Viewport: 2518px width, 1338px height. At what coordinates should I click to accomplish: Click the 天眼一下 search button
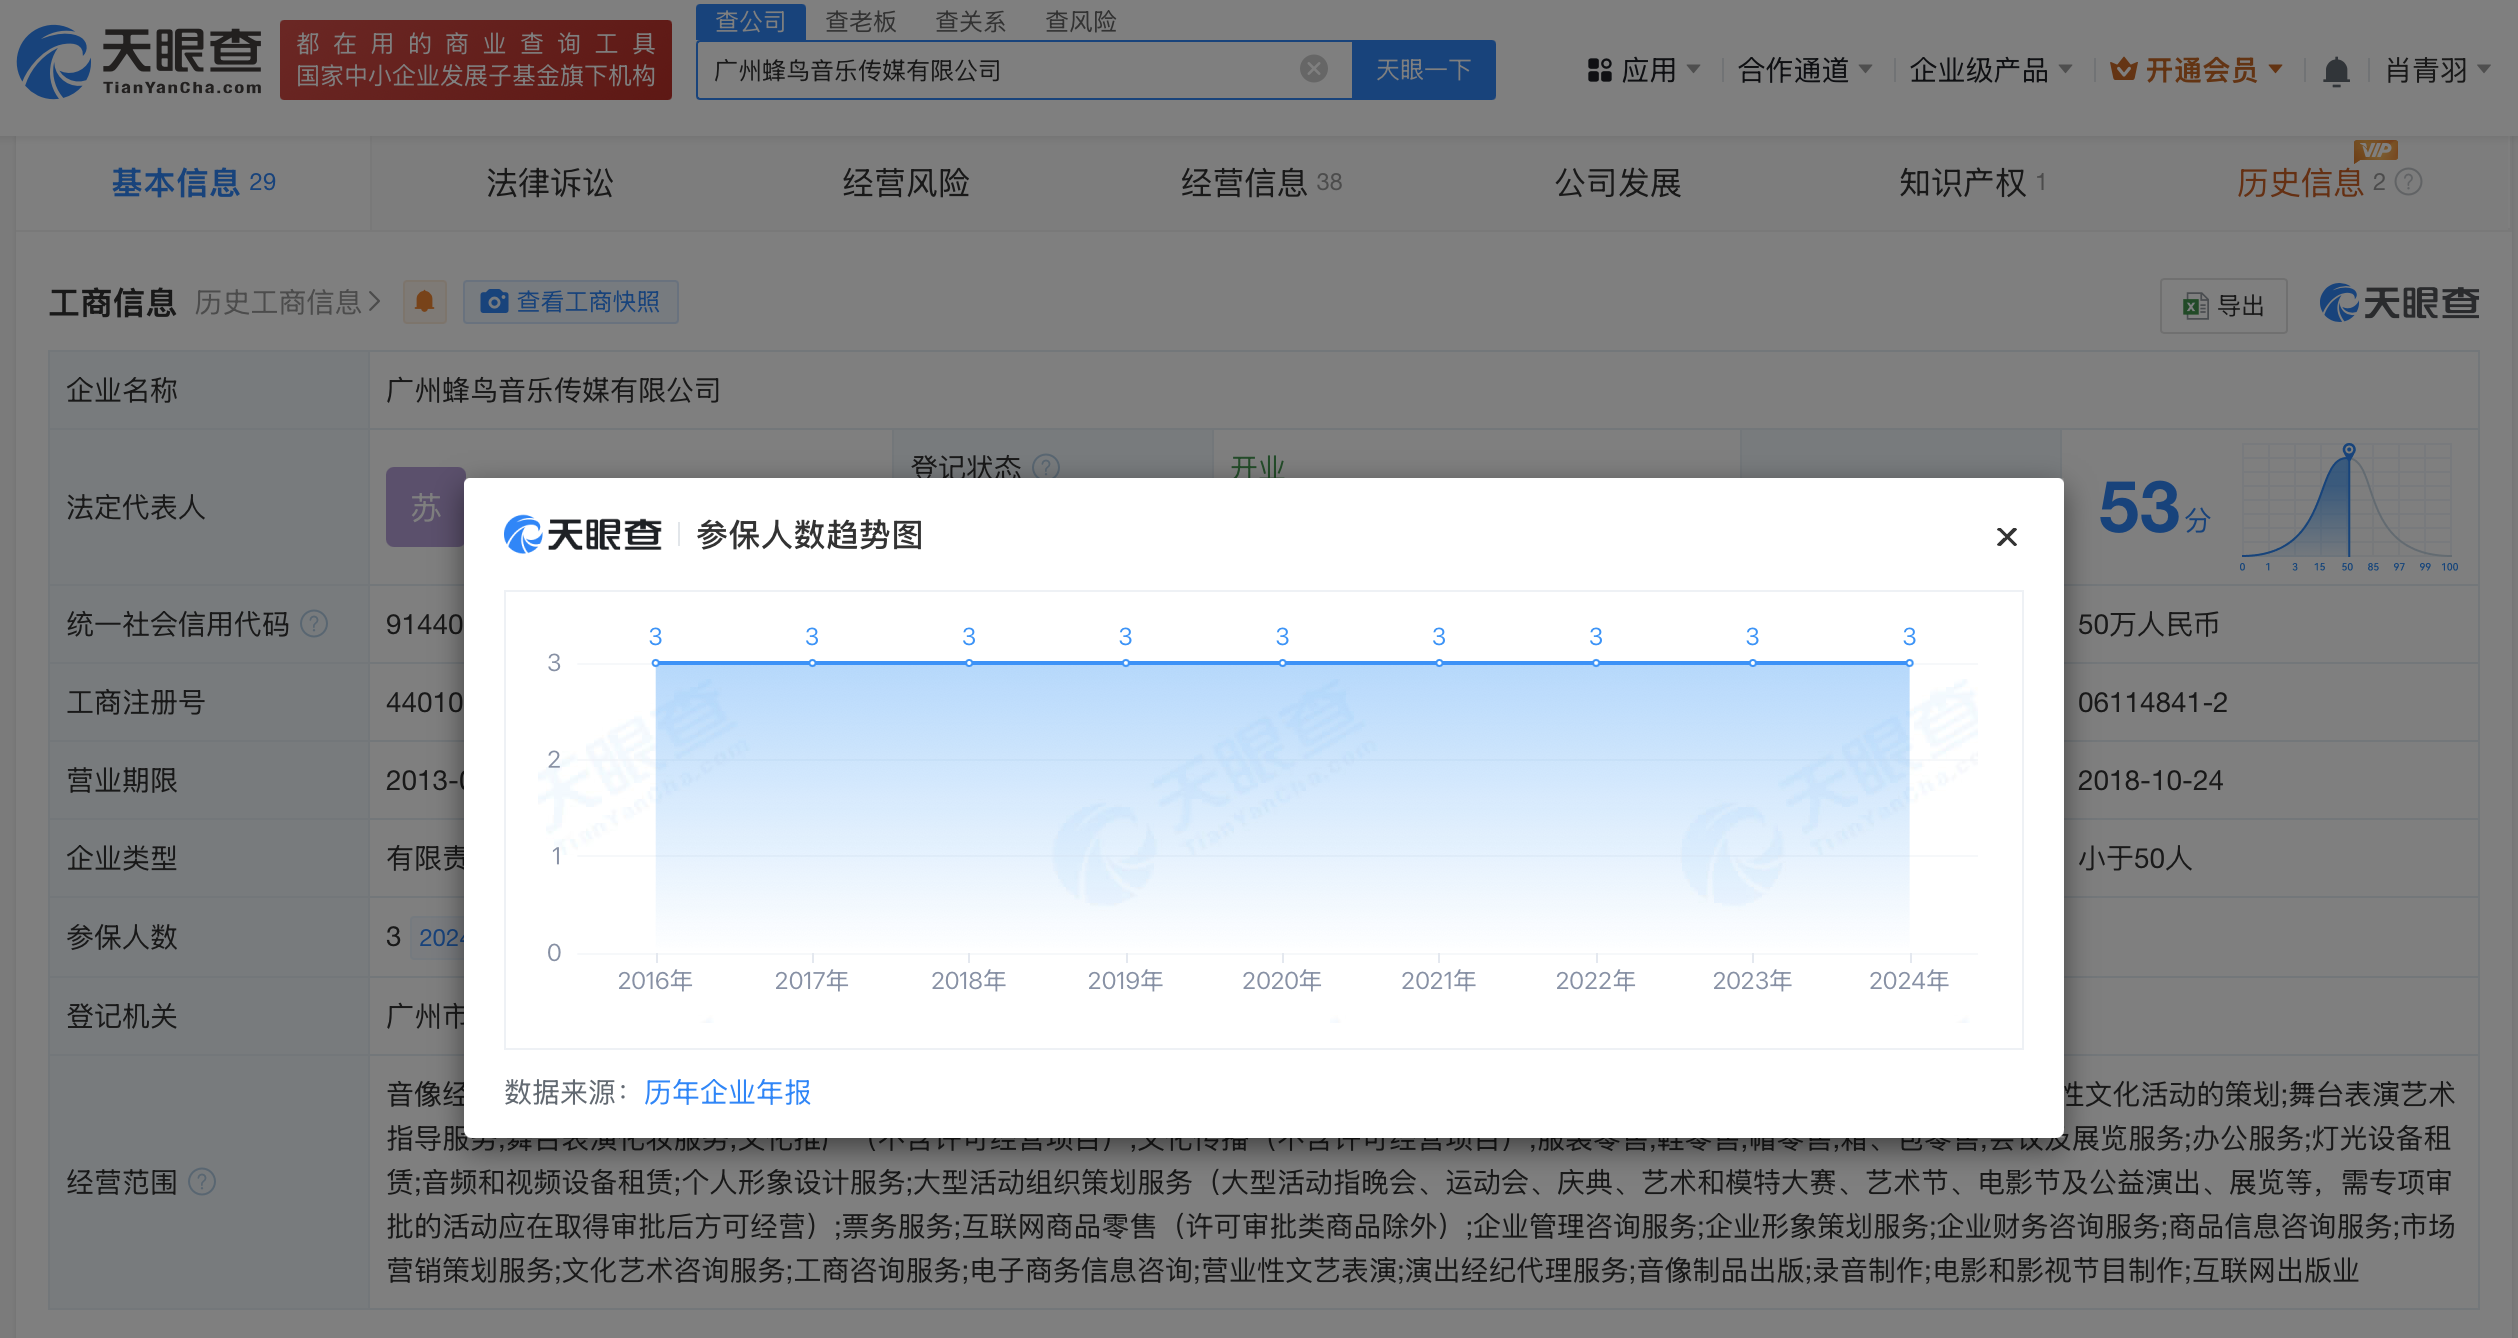coord(1423,70)
